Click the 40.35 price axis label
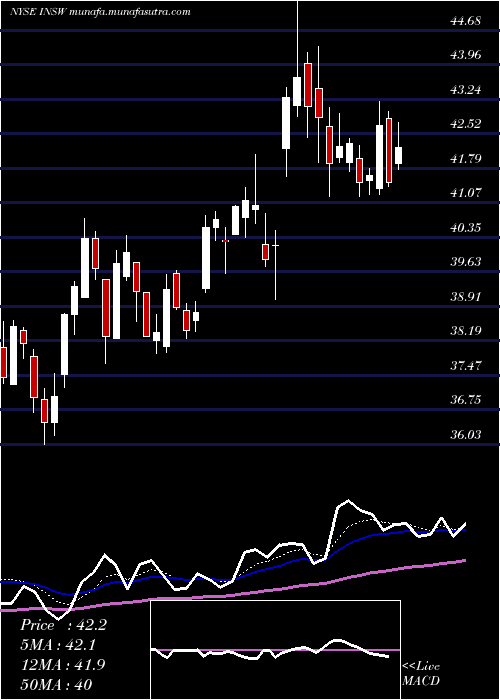This screenshot has width=500, height=700. click(465, 228)
